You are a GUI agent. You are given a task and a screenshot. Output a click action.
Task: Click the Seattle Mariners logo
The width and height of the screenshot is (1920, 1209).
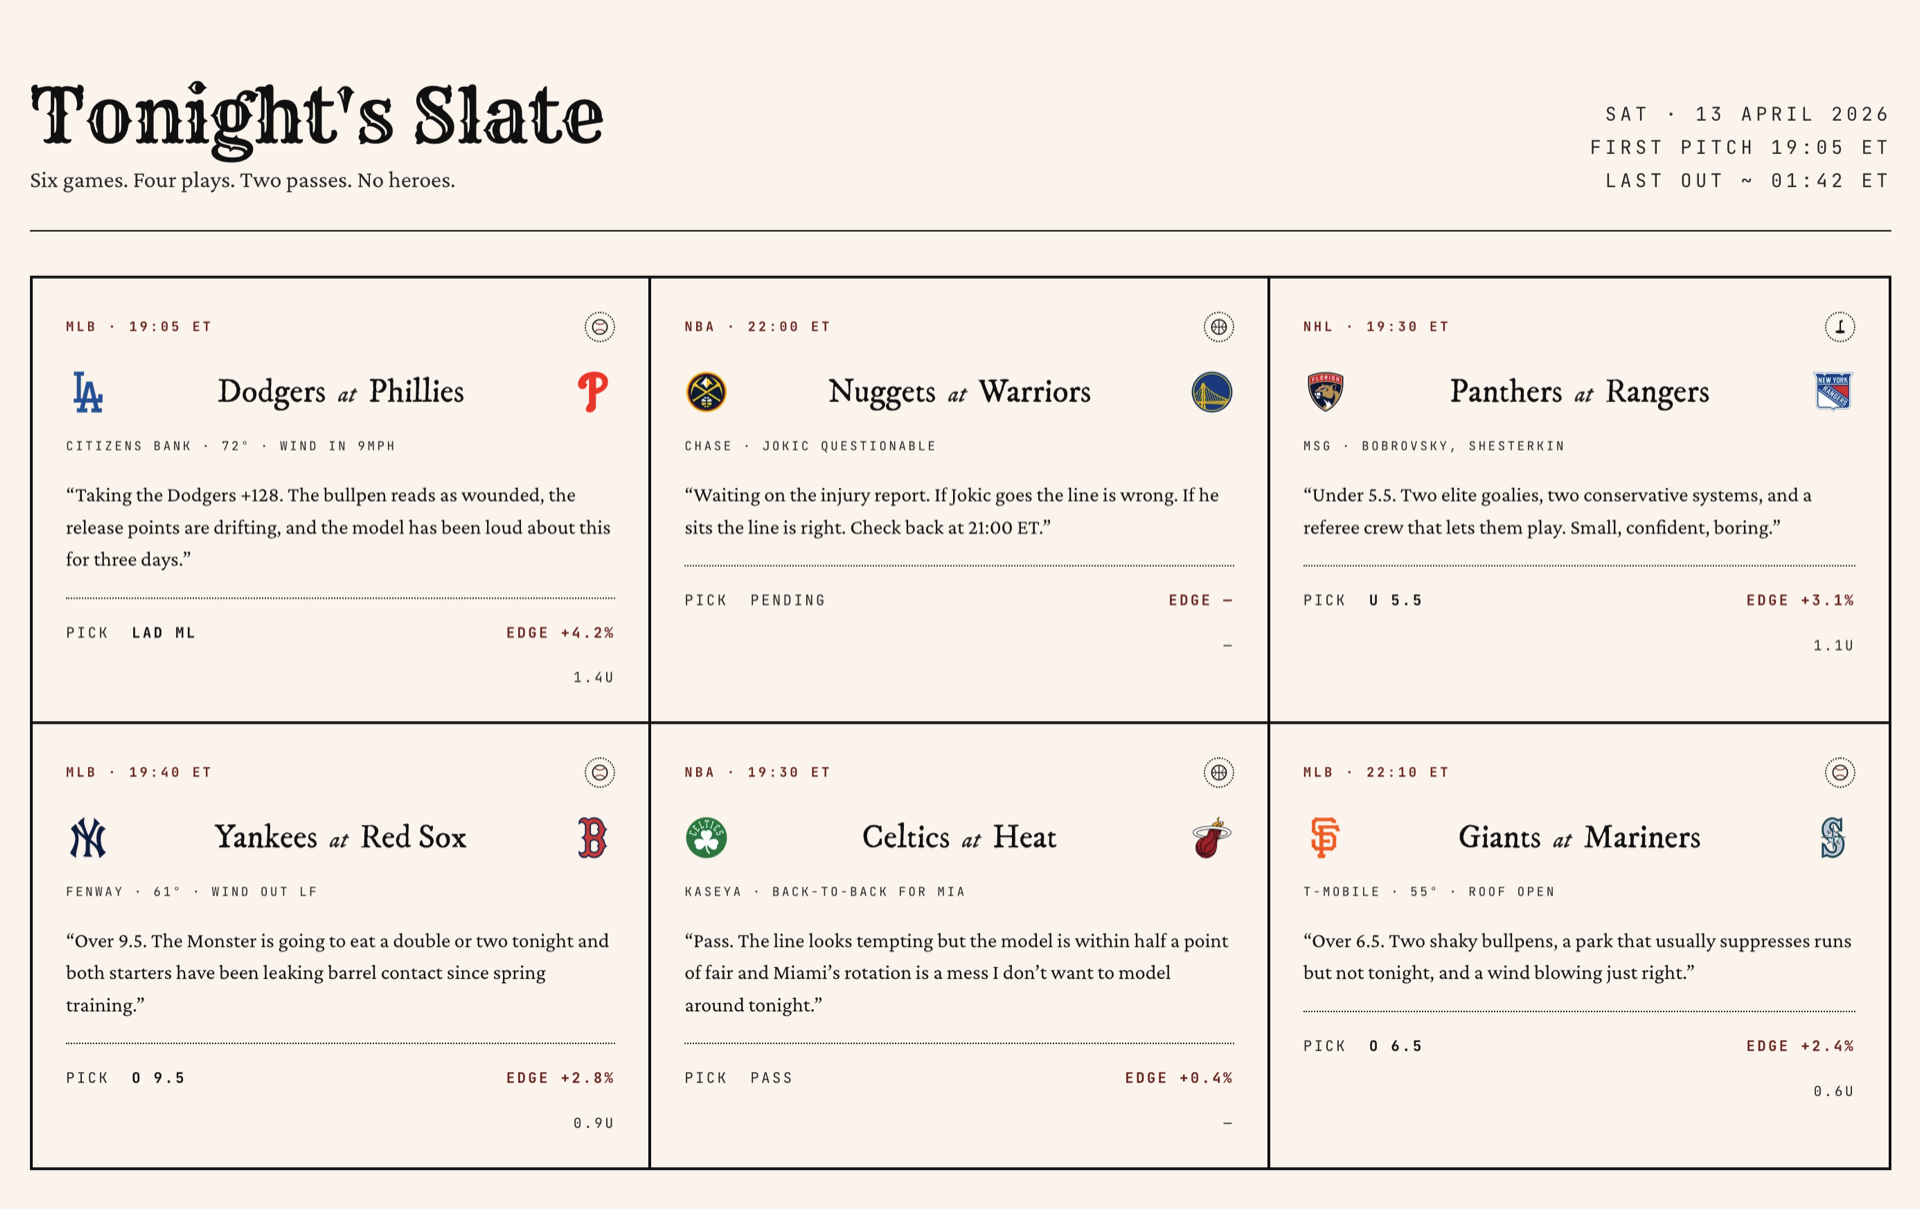1832,838
